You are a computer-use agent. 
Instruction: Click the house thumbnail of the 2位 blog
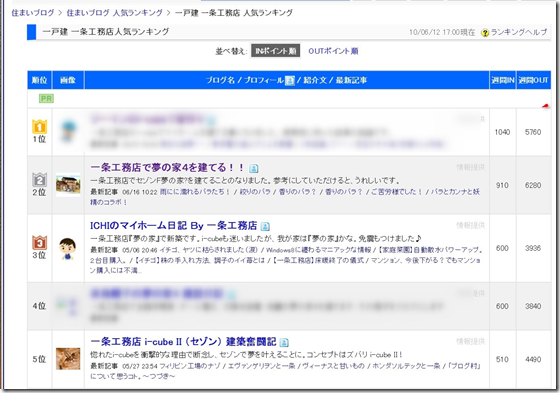(x=68, y=185)
